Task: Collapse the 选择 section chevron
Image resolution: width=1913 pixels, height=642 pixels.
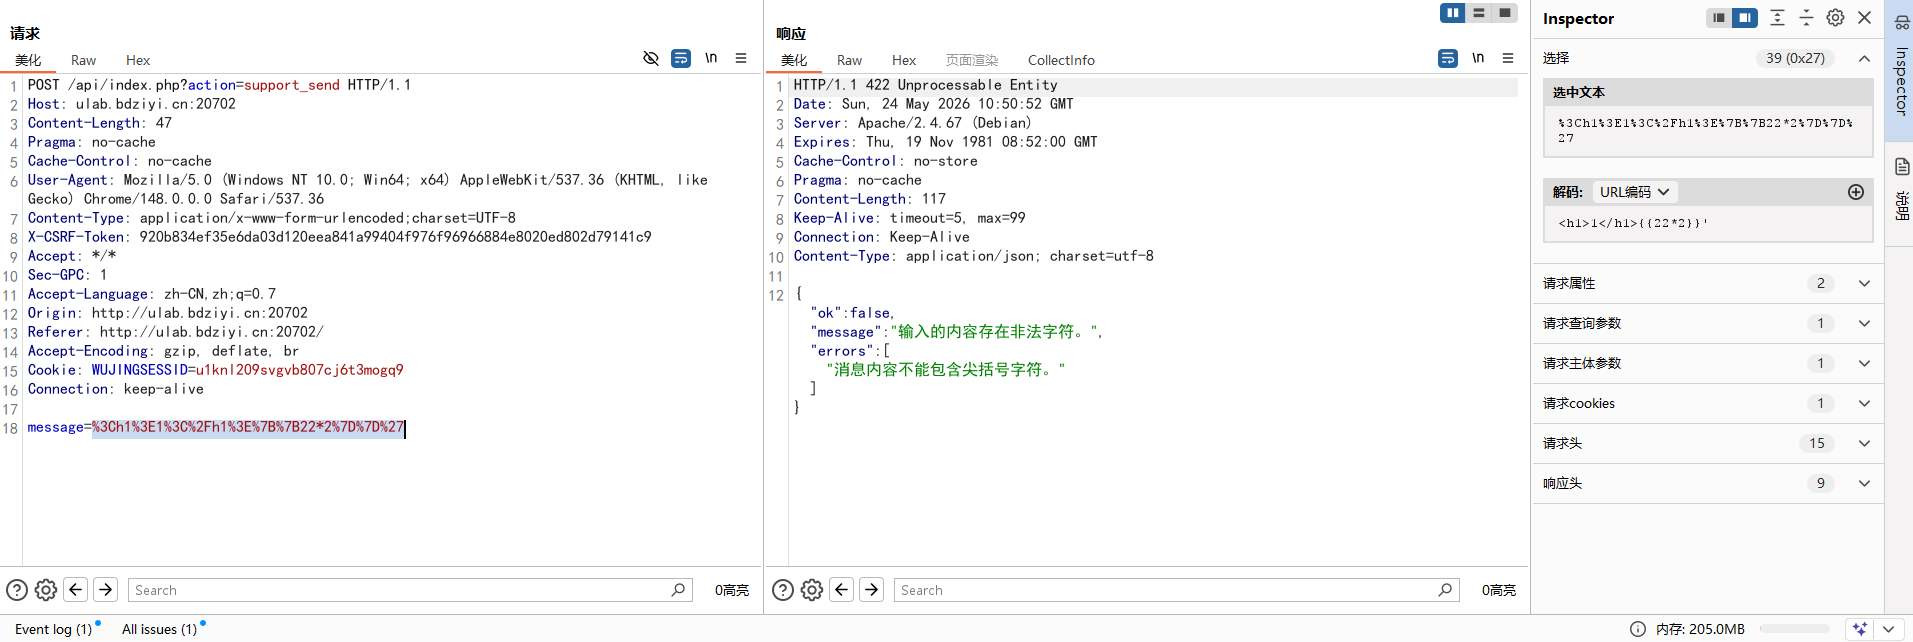Action: (1864, 58)
